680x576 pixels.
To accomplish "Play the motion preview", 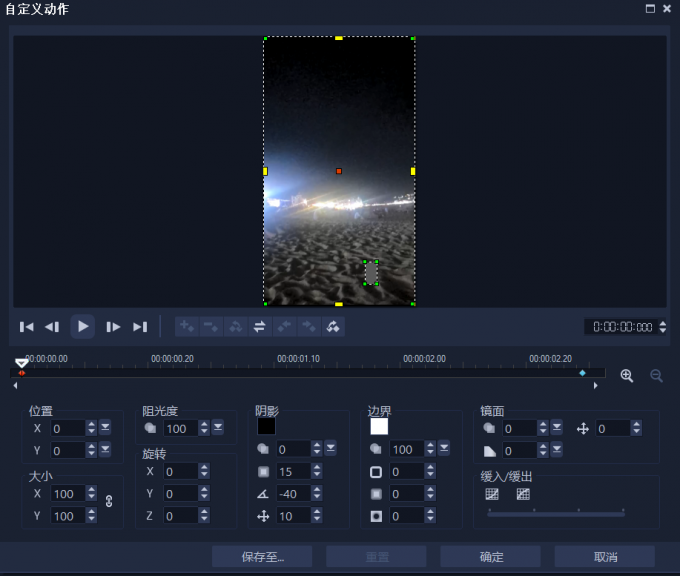I will tap(83, 326).
